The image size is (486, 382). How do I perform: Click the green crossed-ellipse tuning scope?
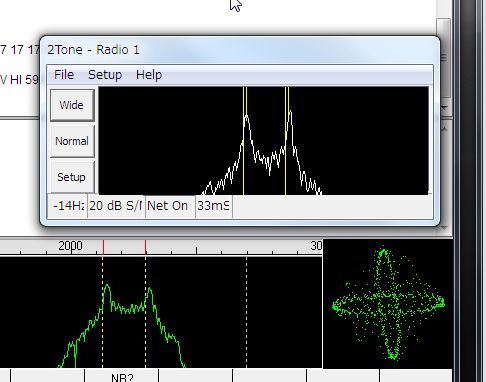pyautogui.click(x=388, y=303)
